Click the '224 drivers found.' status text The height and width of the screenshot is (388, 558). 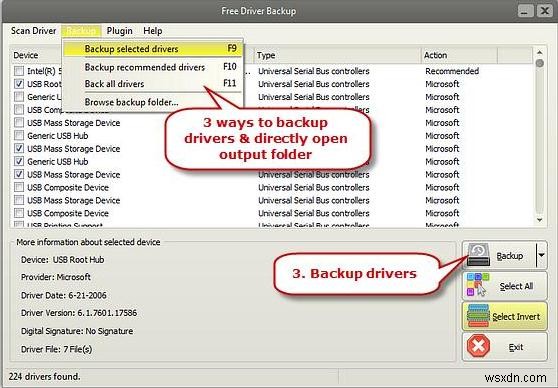[44, 377]
